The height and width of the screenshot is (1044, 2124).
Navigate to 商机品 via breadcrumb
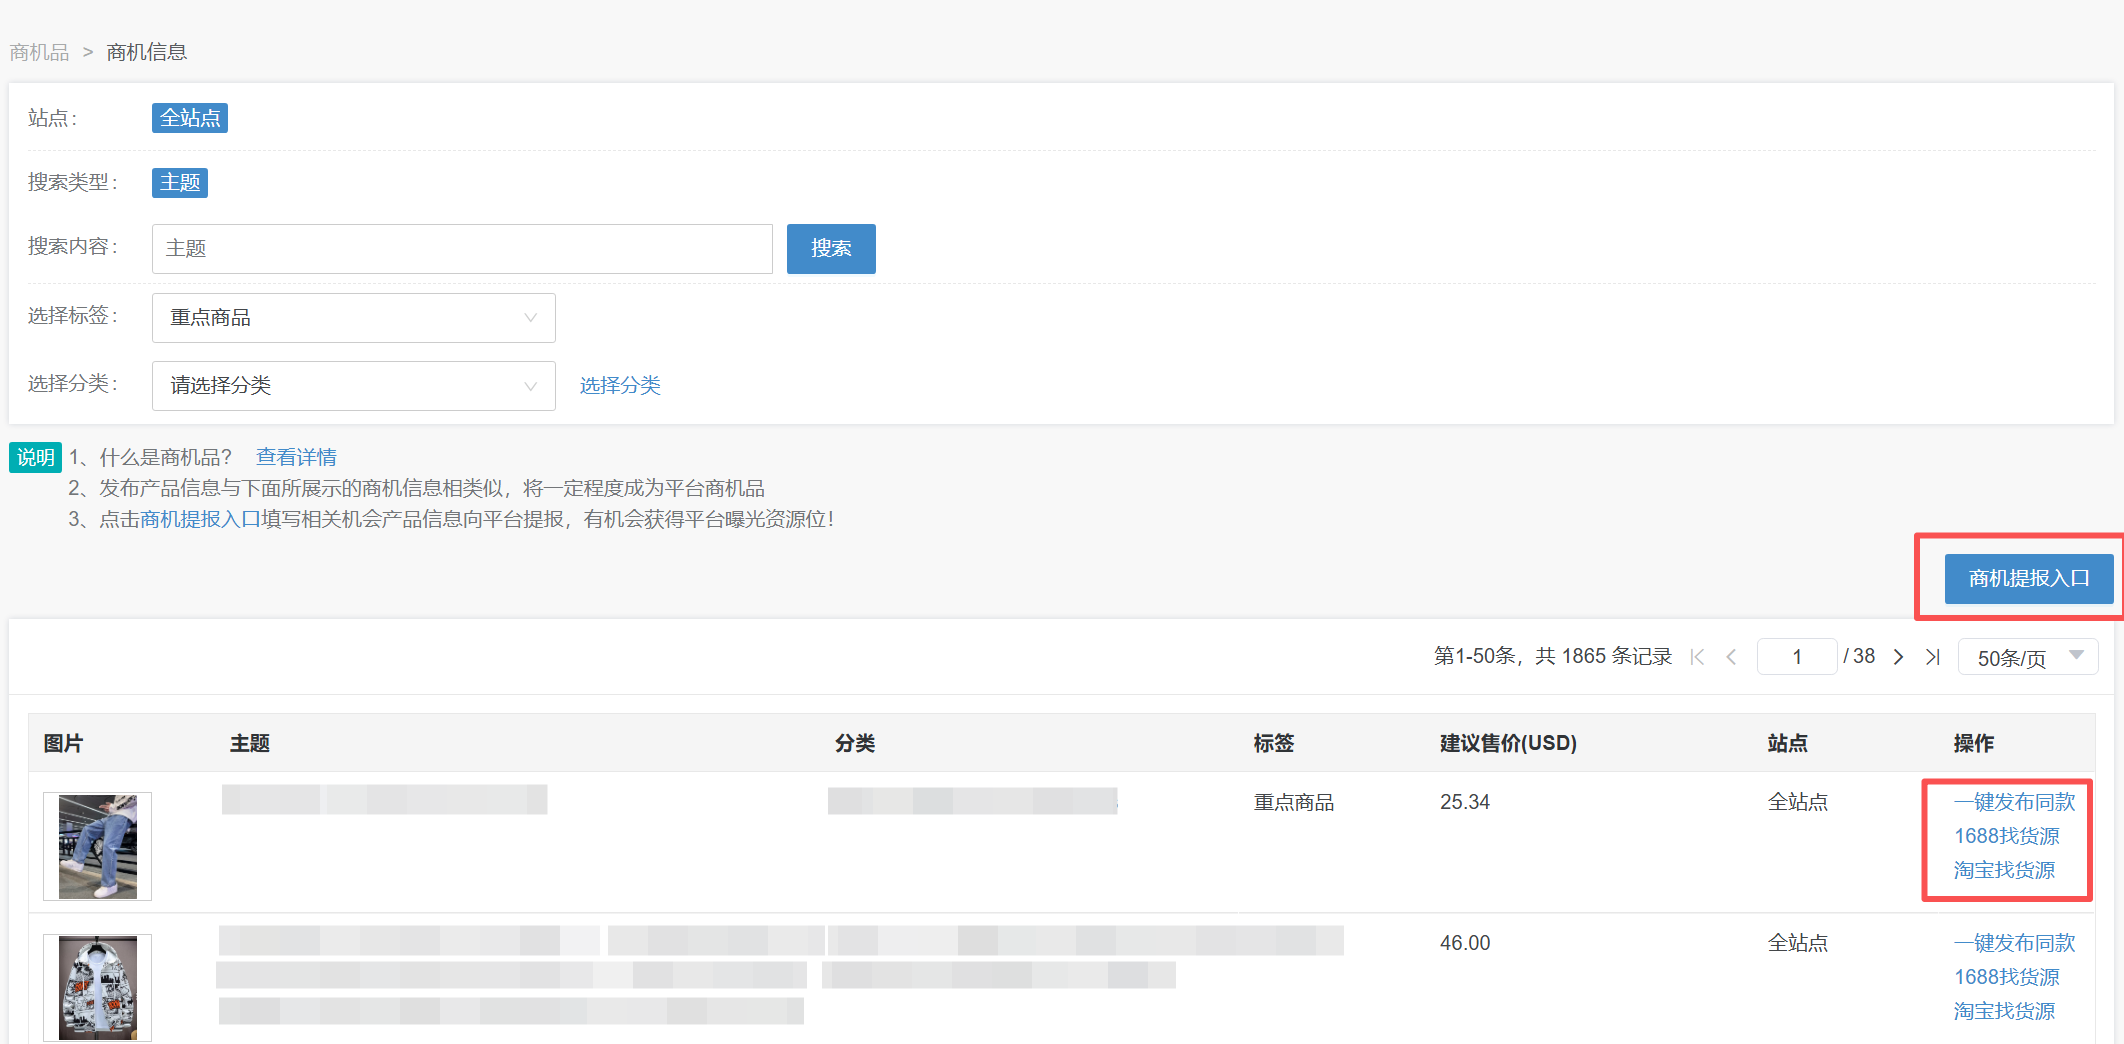click(39, 51)
